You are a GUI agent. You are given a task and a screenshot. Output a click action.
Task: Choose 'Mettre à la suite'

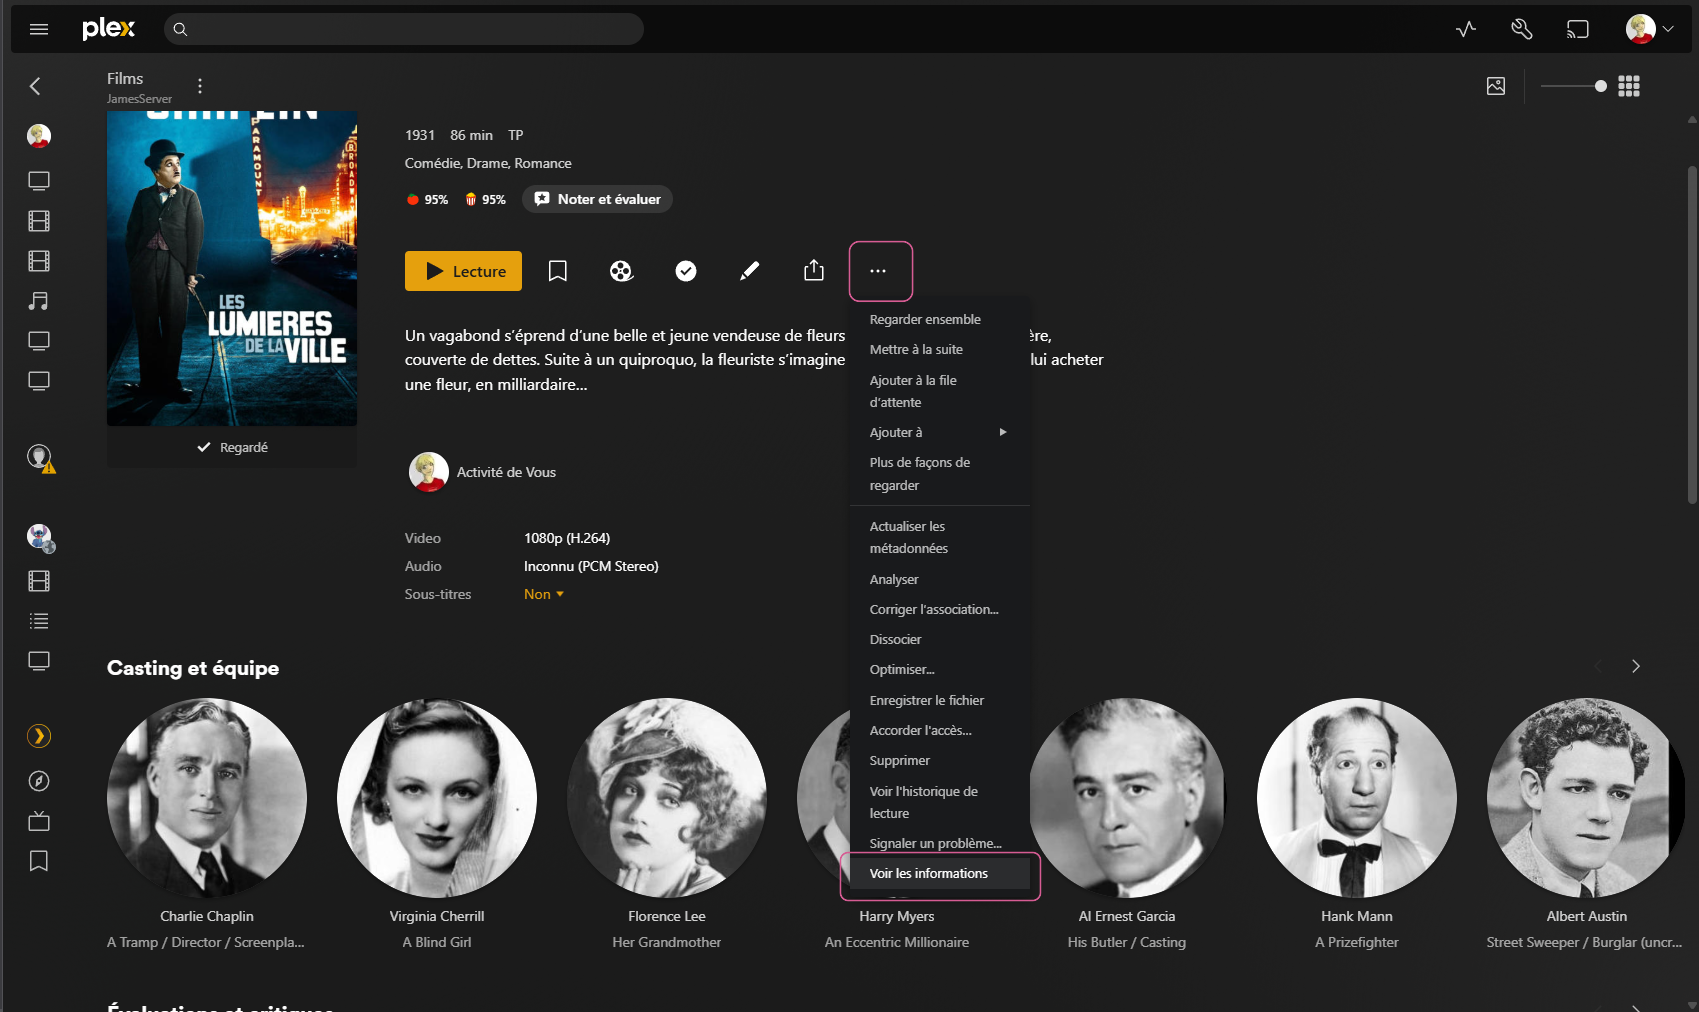tap(940, 349)
